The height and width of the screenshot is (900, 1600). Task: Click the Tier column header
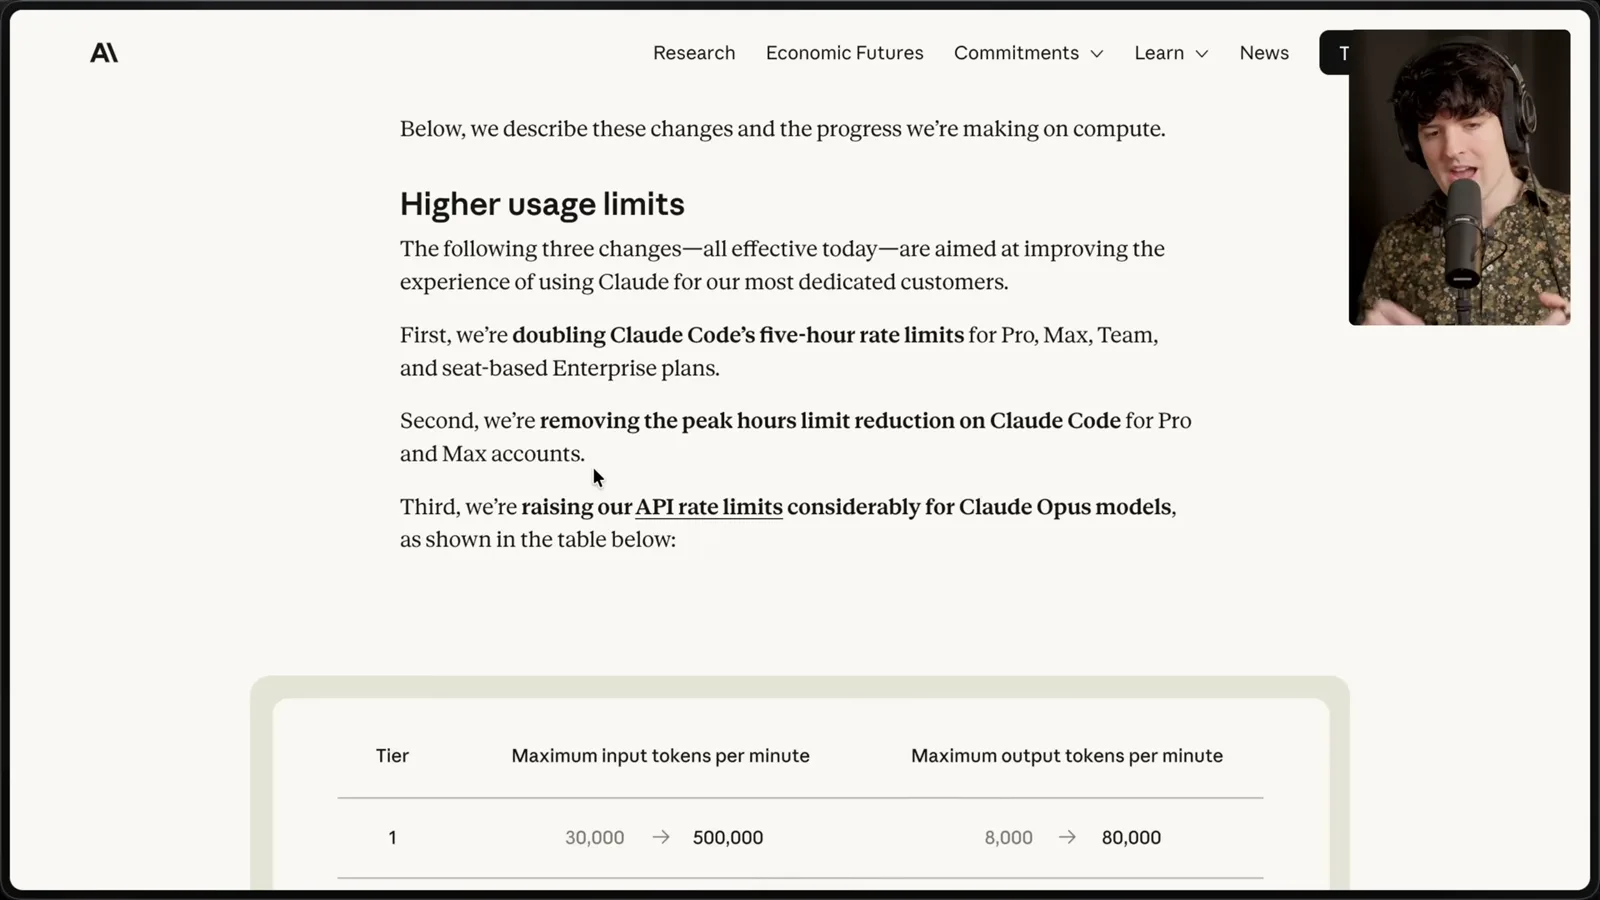tap(392, 756)
